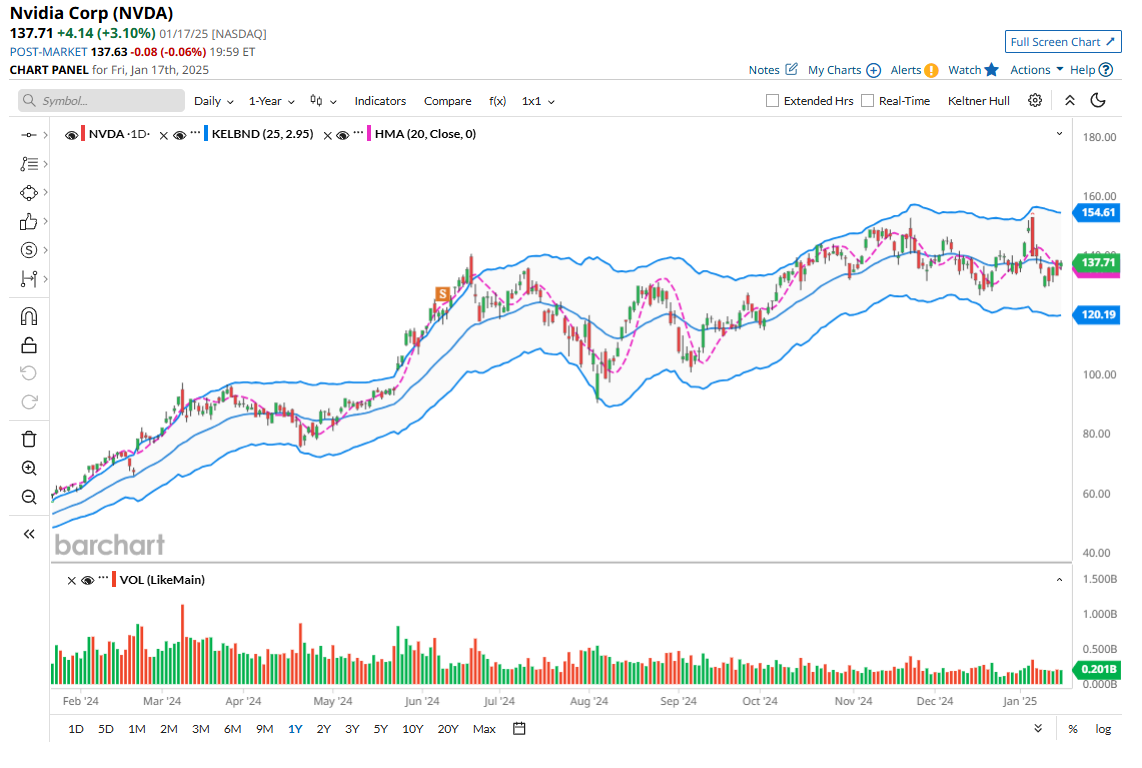Click the trash delete drawings icon
The height and width of the screenshot is (768, 1142).
tap(29, 438)
